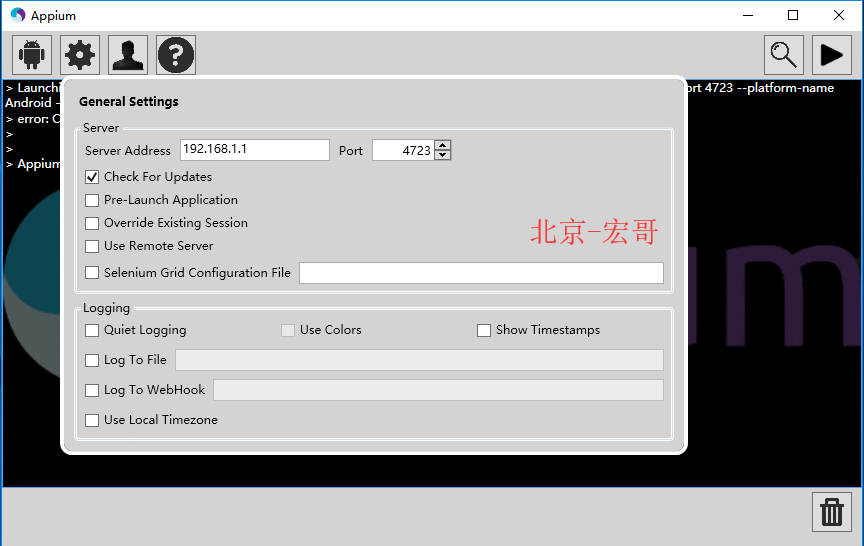Image resolution: width=864 pixels, height=546 pixels.
Task: Clear logs with trash can icon
Action: pyautogui.click(x=831, y=512)
